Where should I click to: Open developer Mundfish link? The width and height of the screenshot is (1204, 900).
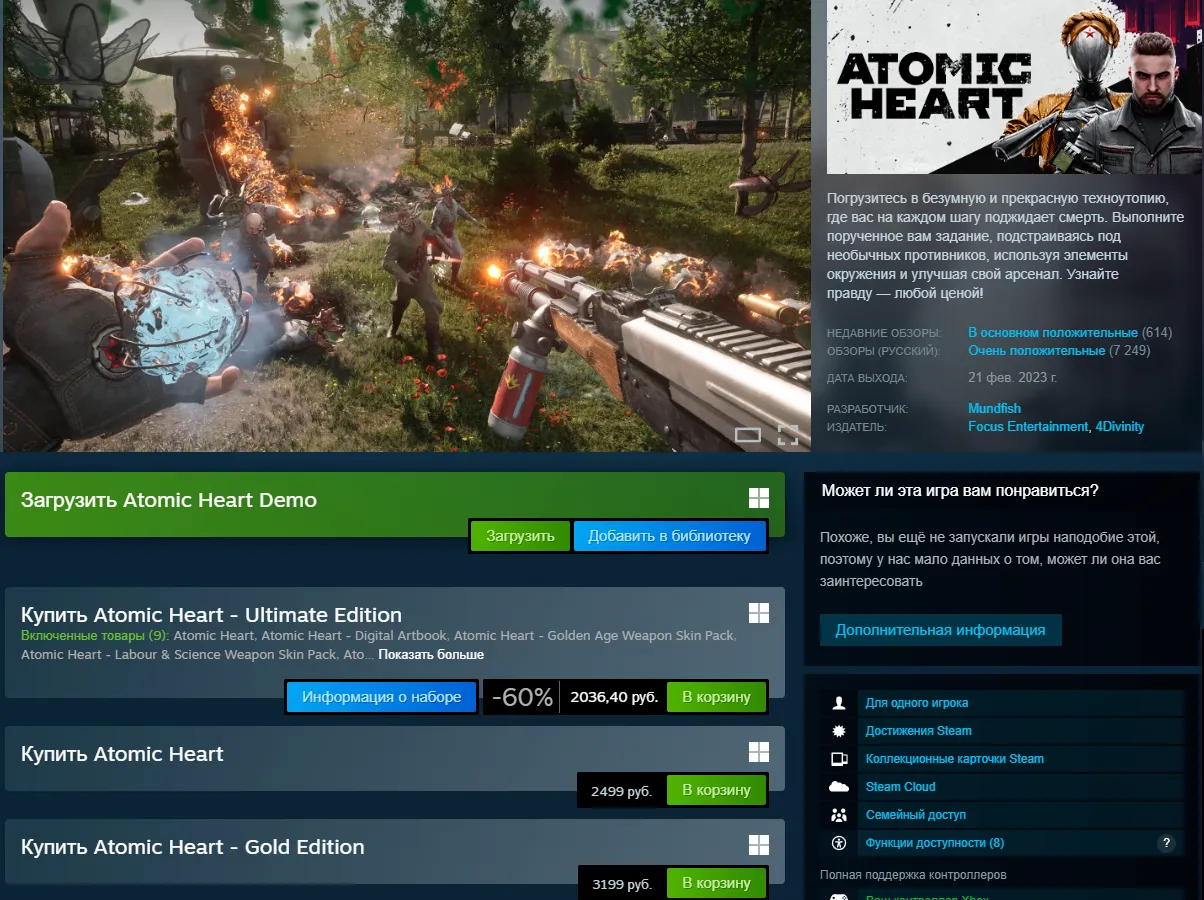pos(995,408)
